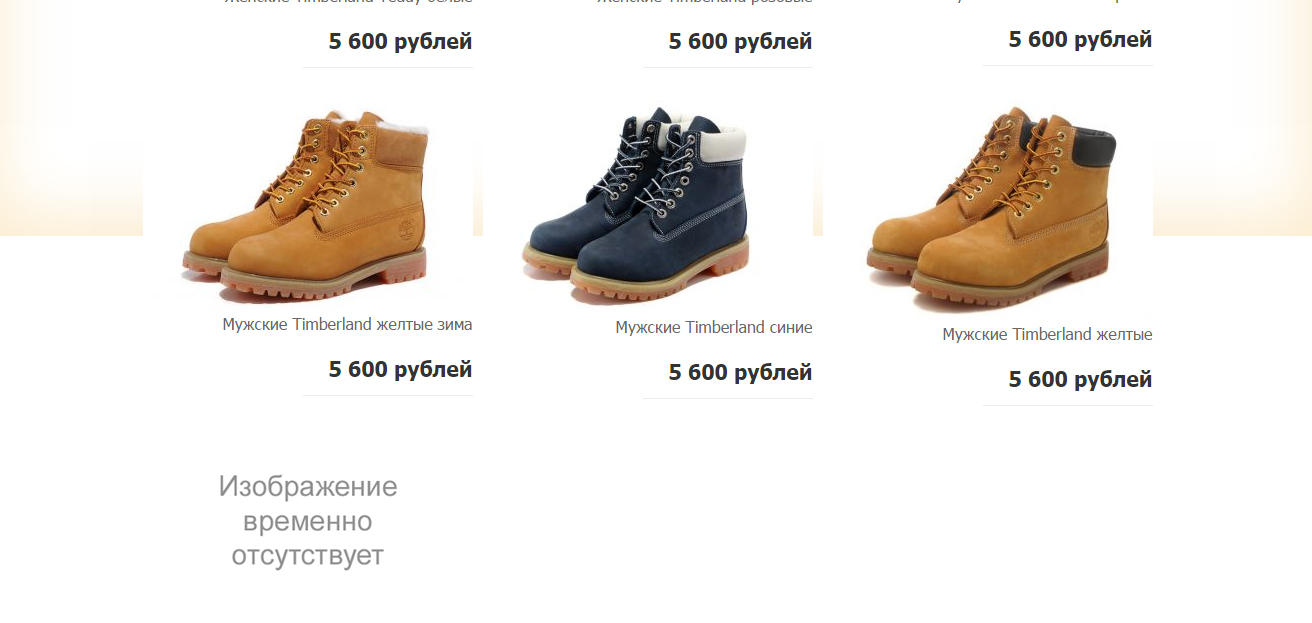Screen dimensions: 1312x623
Task: Click the 'Мужские Timberland желтые' product title
Action: click(x=1047, y=334)
